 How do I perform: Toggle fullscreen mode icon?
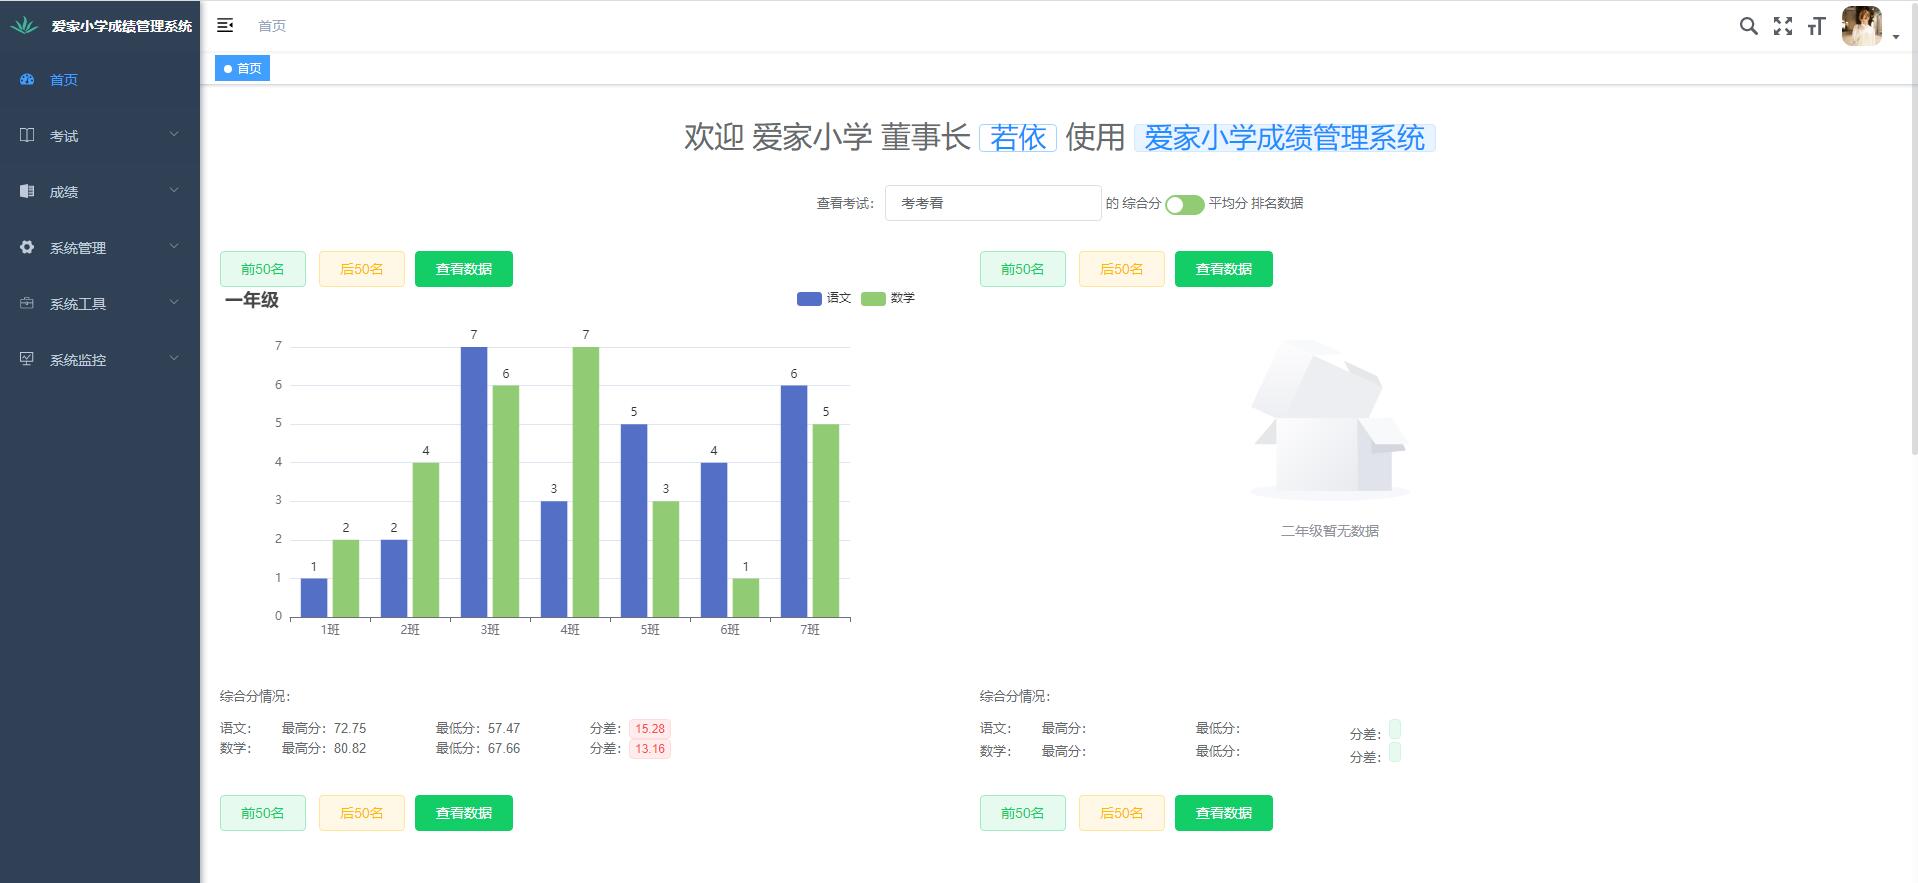pos(1782,26)
